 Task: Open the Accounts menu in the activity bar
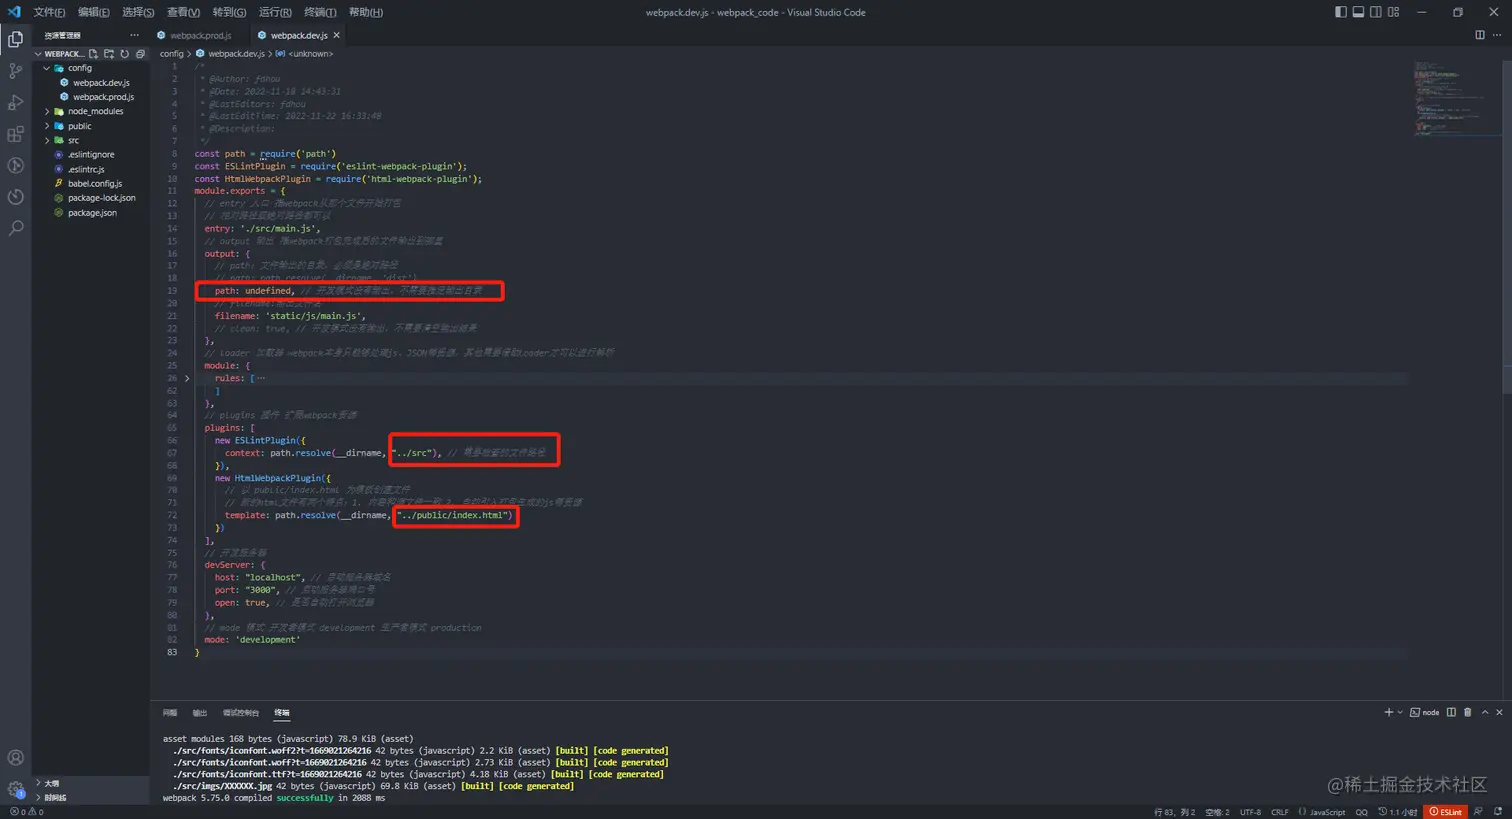tap(16, 758)
